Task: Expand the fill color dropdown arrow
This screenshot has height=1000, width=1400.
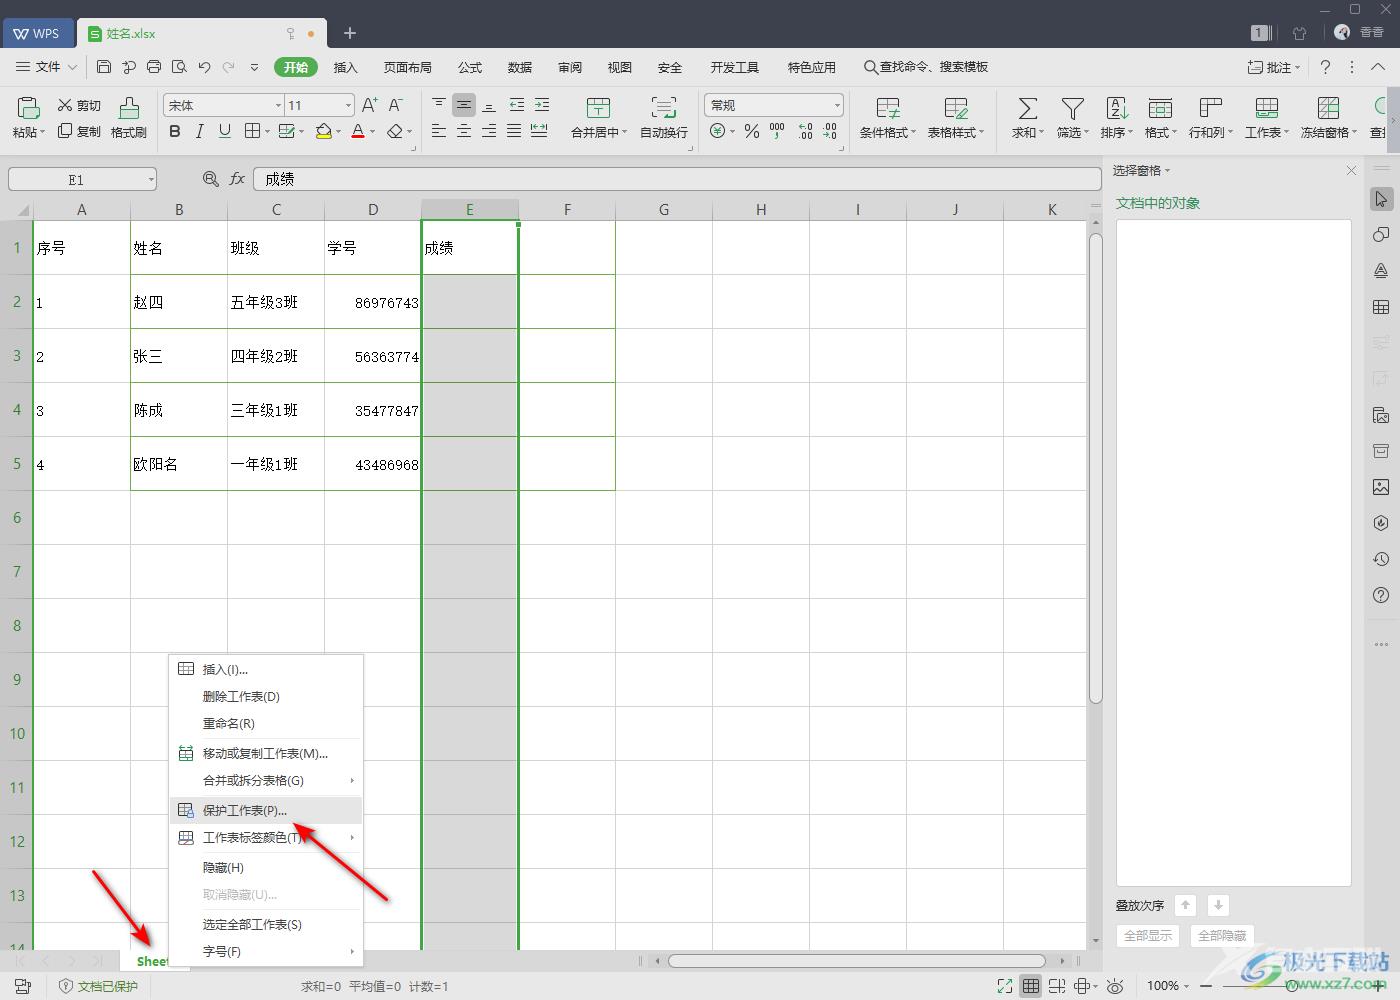Action: (338, 132)
